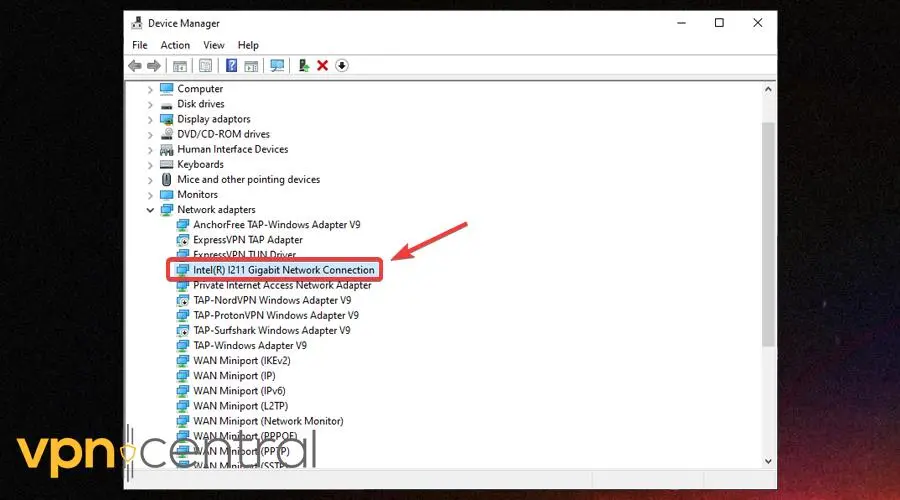The width and height of the screenshot is (900, 500).
Task: Select TAP-ProtonVPN Windows Adapter V9
Action: pos(276,315)
